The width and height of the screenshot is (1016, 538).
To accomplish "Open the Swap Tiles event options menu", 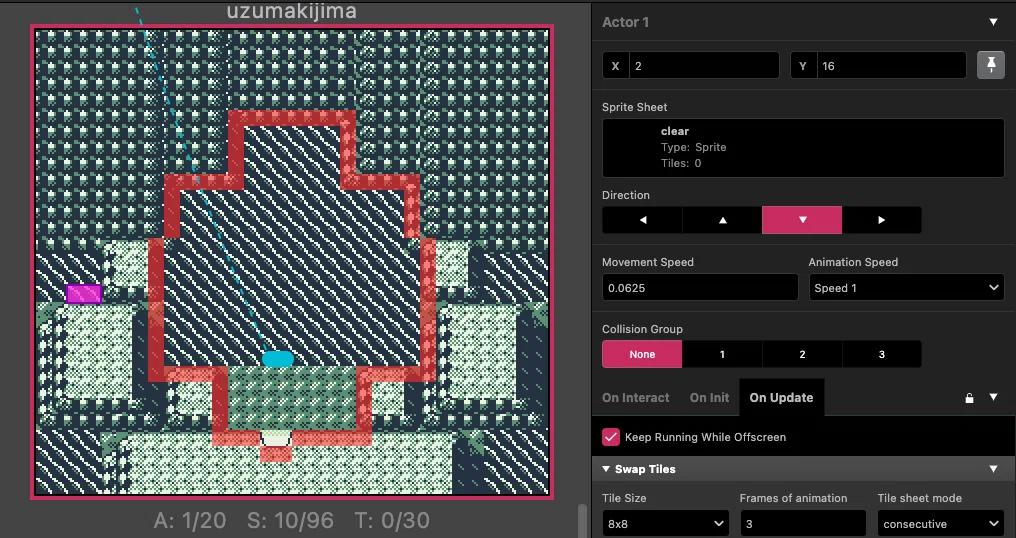I will click(993, 469).
